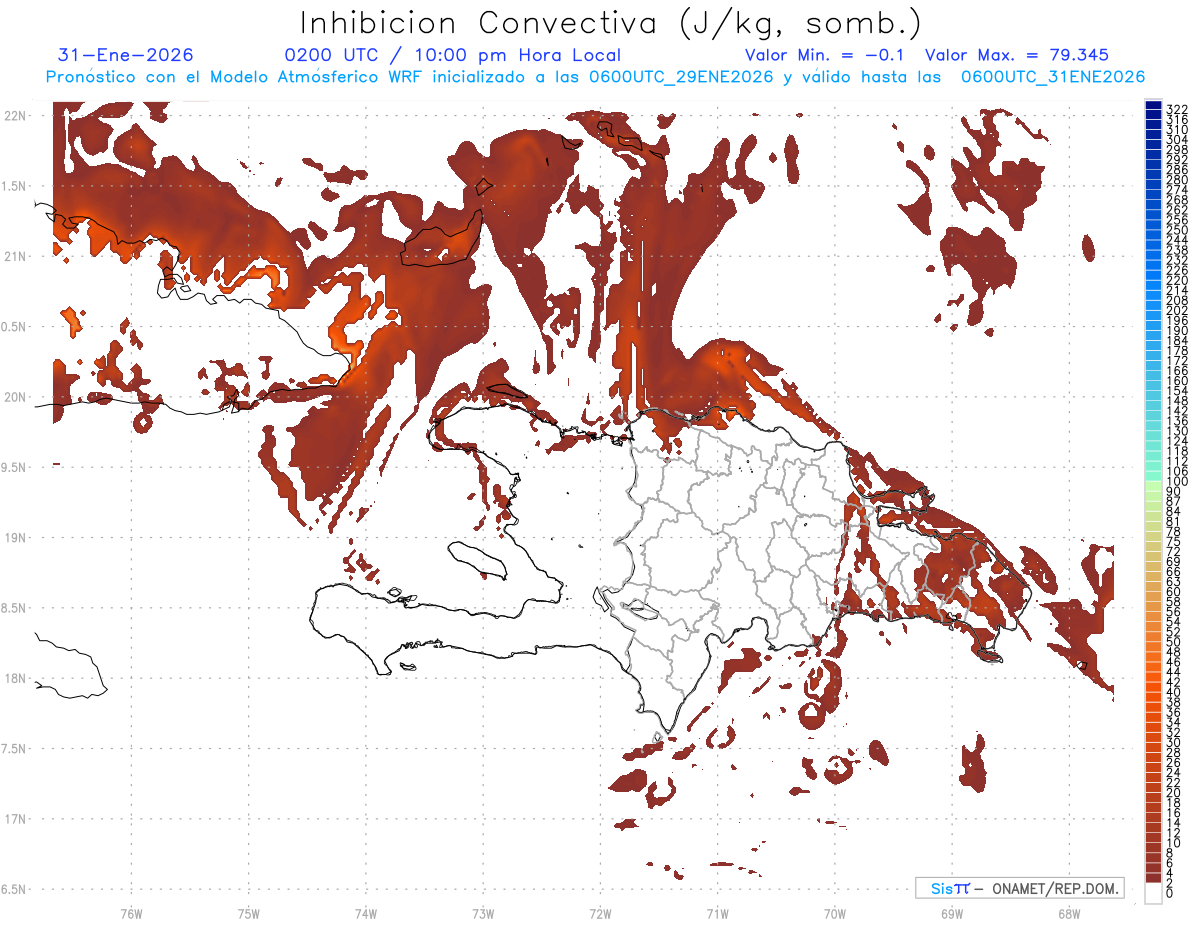1200x927 pixels.
Task: Click the '72W' longitude label
Action: (x=600, y=913)
